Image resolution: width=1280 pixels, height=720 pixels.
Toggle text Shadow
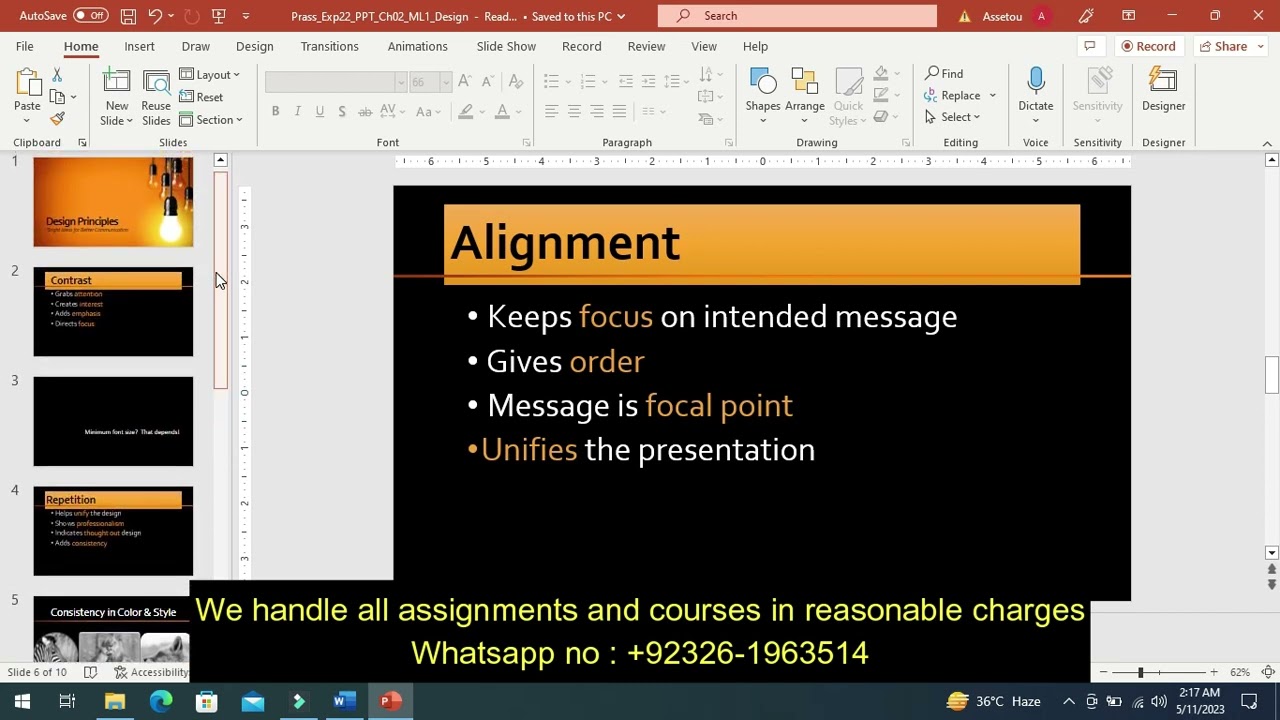[341, 111]
